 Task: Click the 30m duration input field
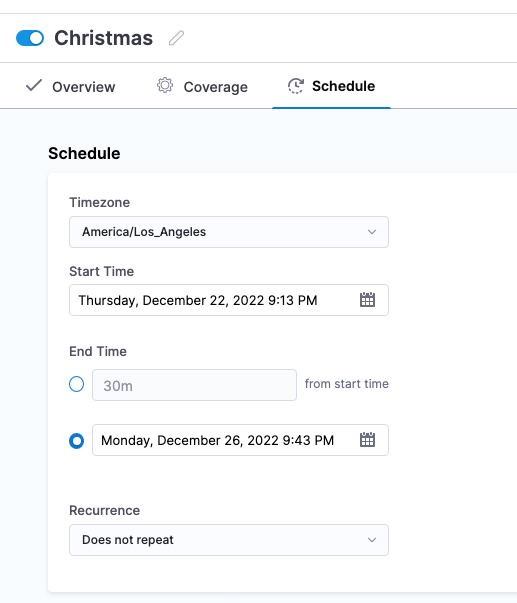pos(194,385)
